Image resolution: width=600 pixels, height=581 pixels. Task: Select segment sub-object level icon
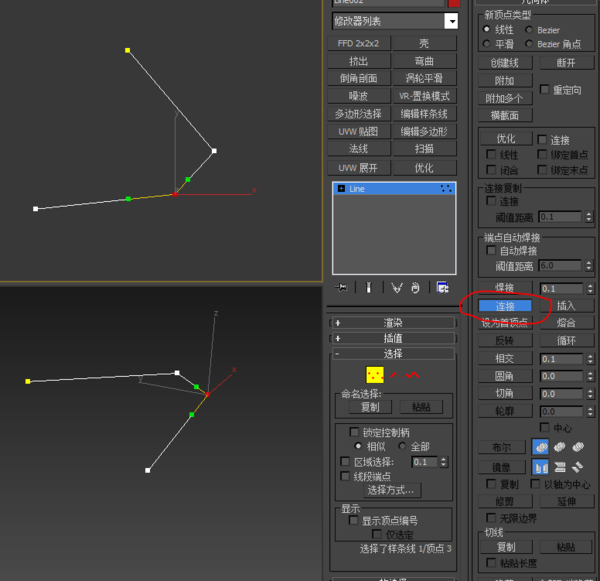tap(394, 375)
